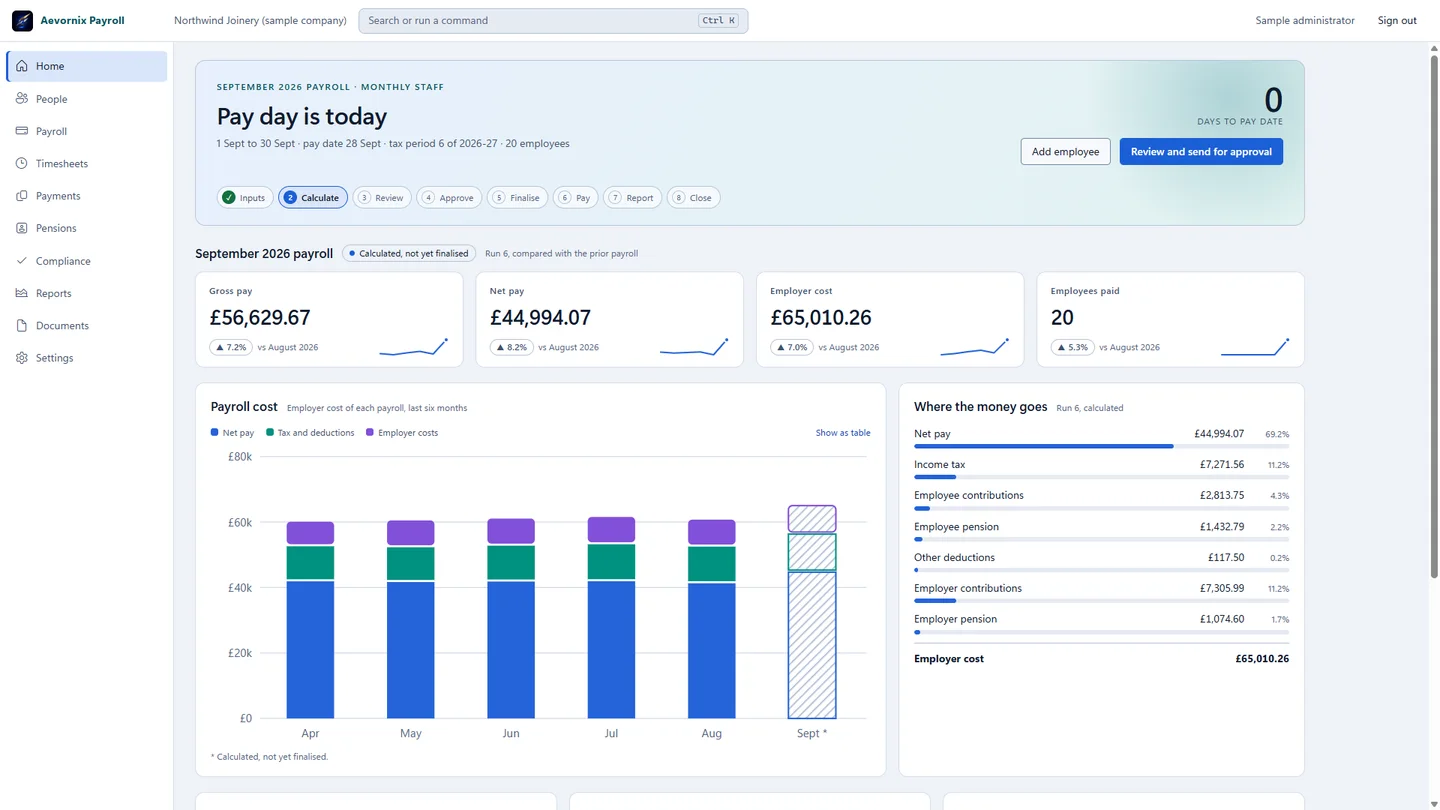Click the Income tax progress bar
Image resolution: width=1440 pixels, height=810 pixels.
(1101, 477)
